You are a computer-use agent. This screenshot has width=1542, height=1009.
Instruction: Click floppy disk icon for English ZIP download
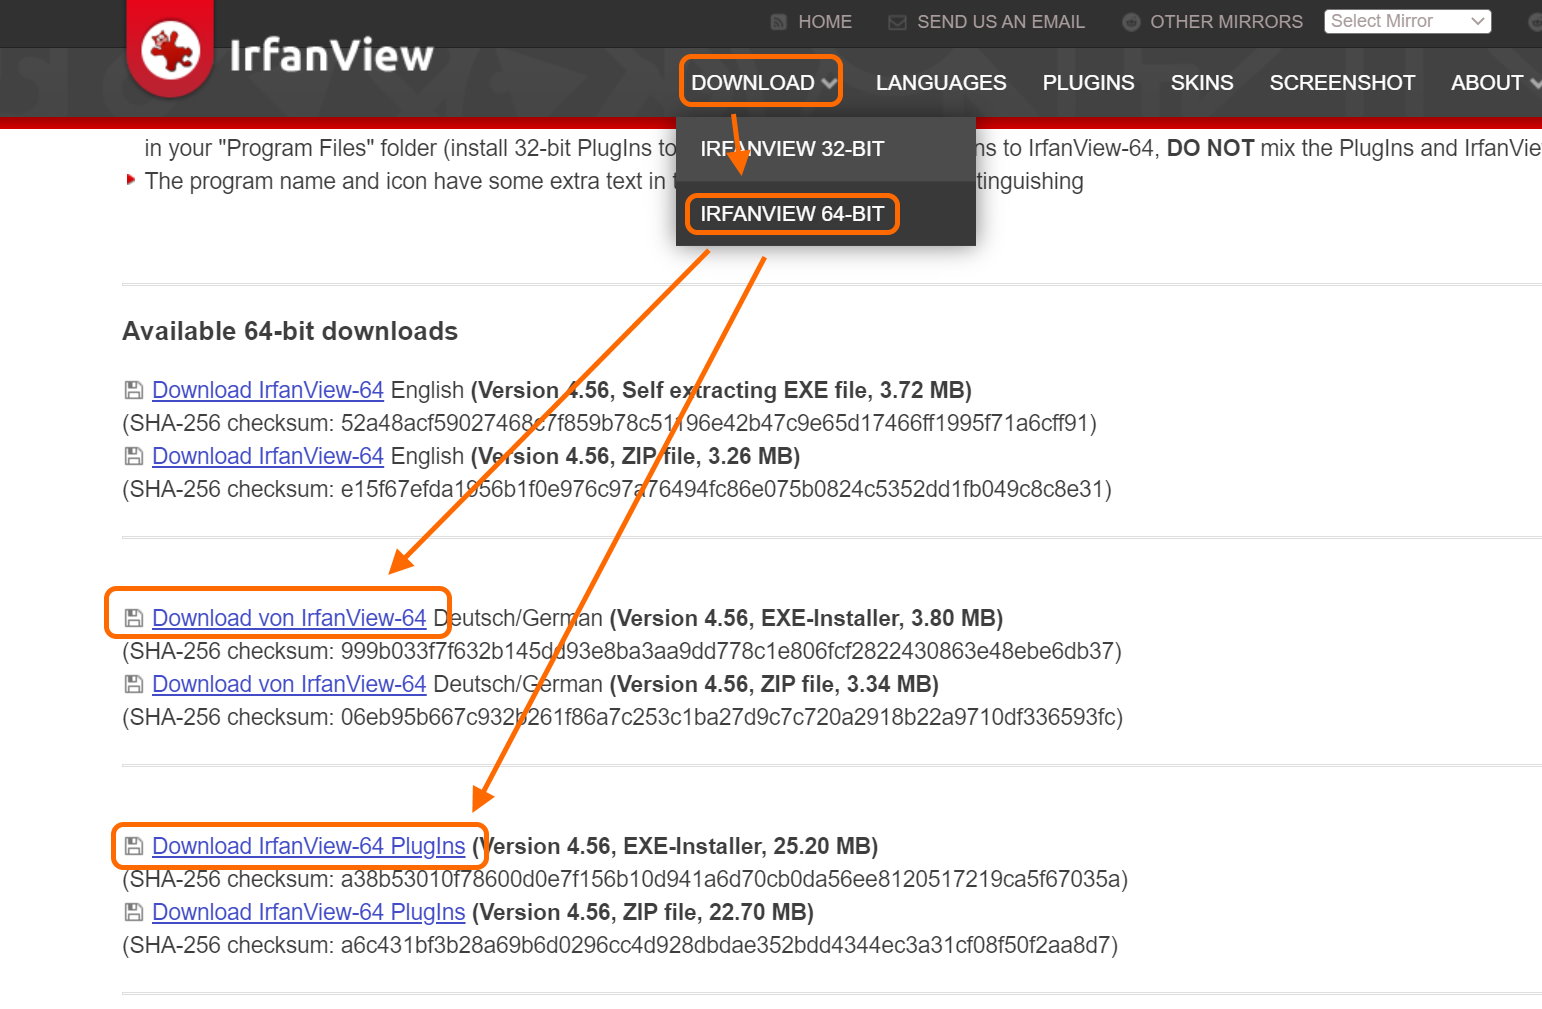click(x=133, y=456)
